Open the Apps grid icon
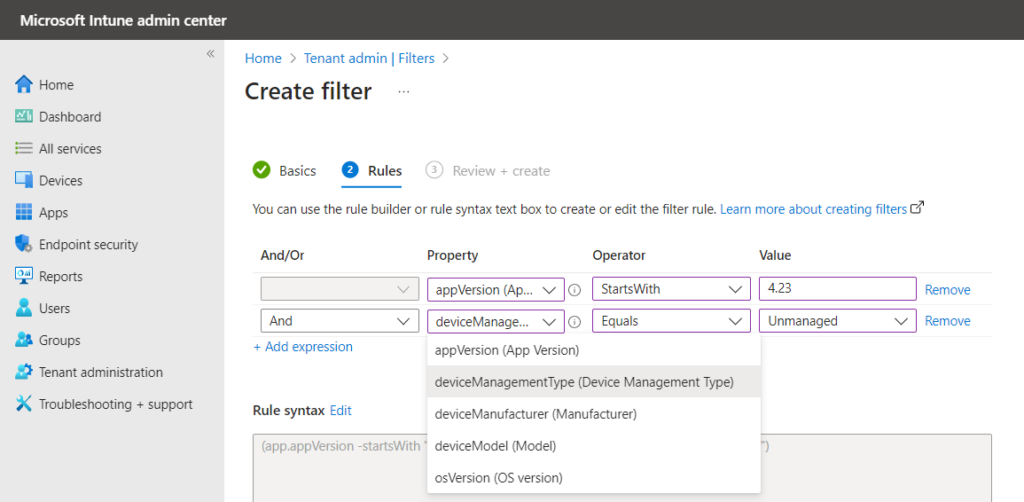This screenshot has width=1024, height=502. [x=24, y=213]
